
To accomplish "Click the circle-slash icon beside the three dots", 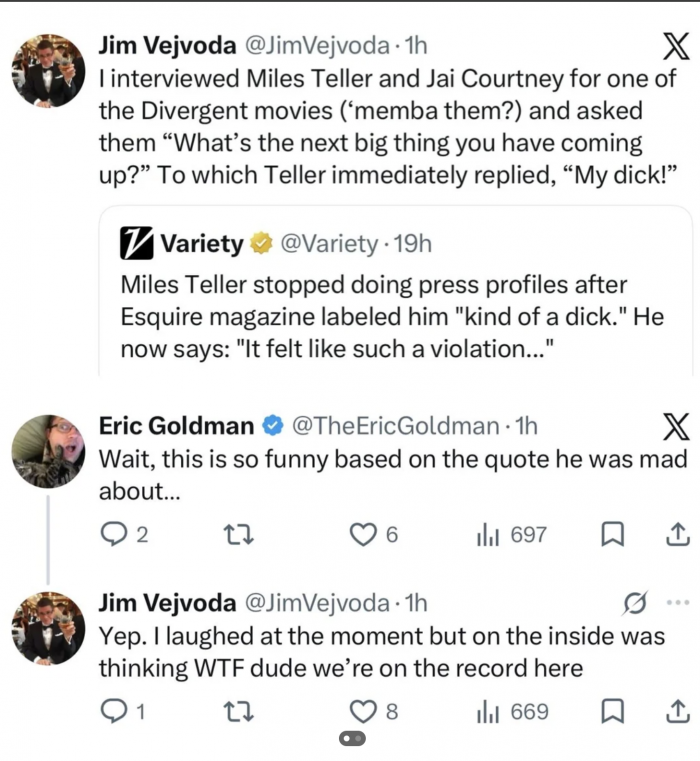I will click(634, 603).
